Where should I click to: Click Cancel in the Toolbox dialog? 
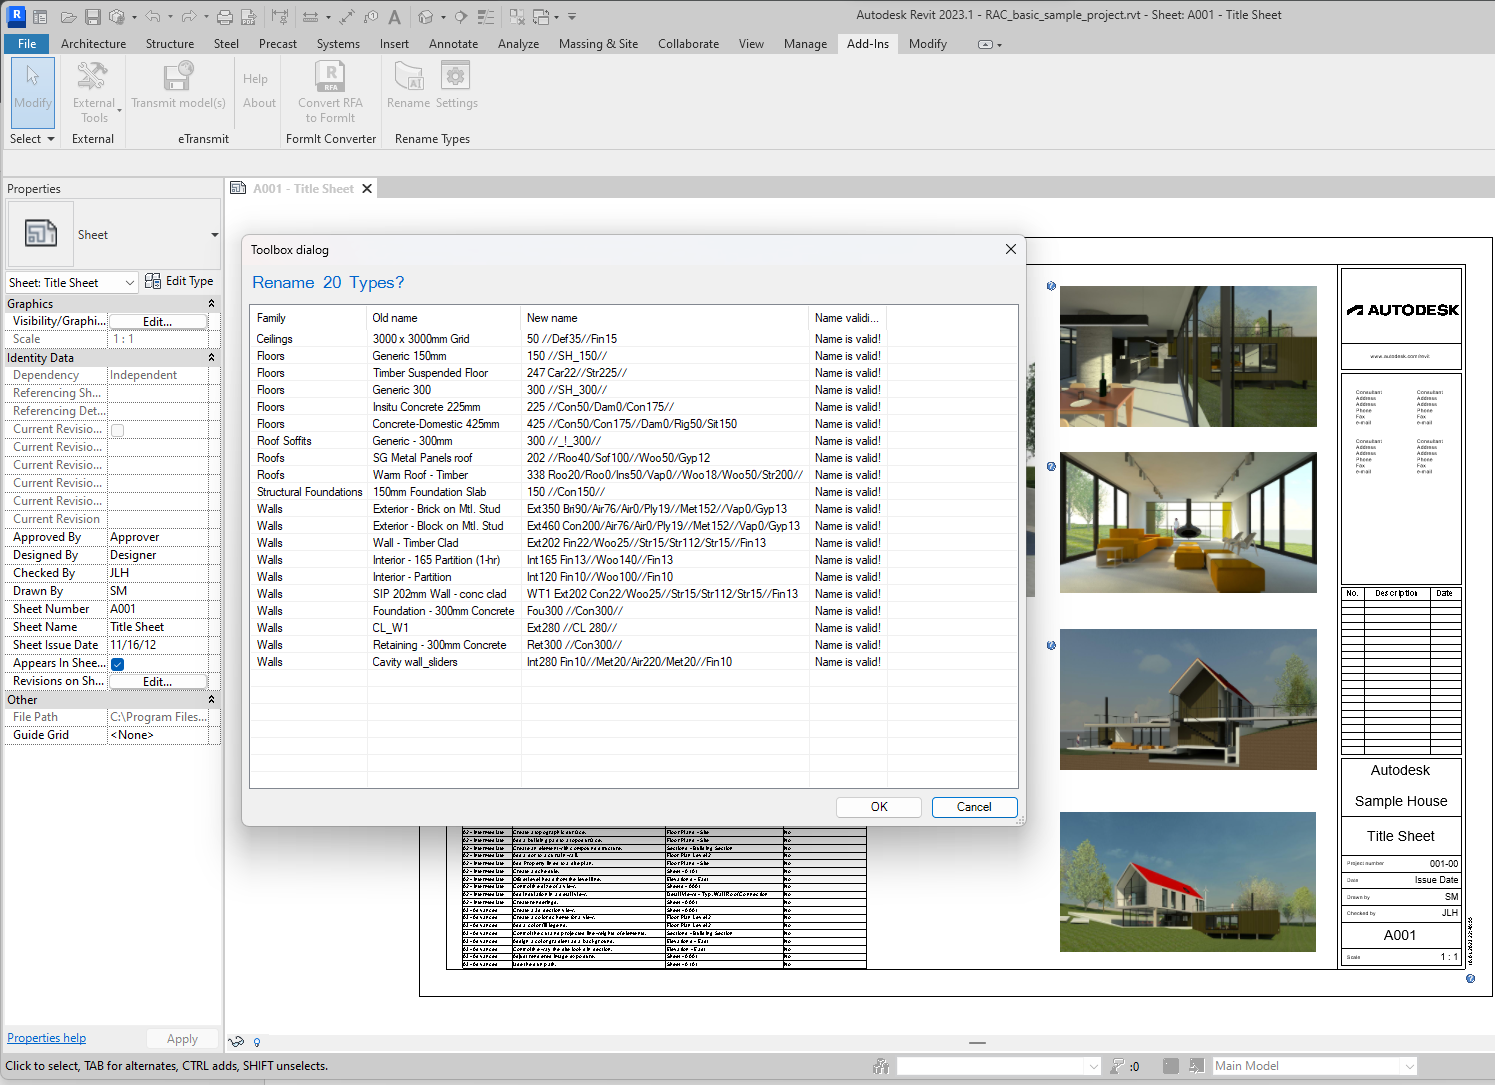[x=974, y=807]
